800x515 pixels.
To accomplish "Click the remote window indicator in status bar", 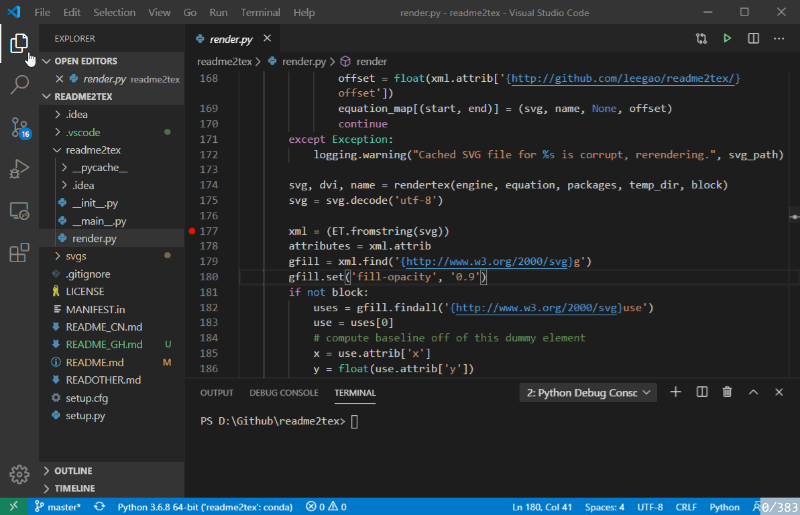I will click(14, 506).
